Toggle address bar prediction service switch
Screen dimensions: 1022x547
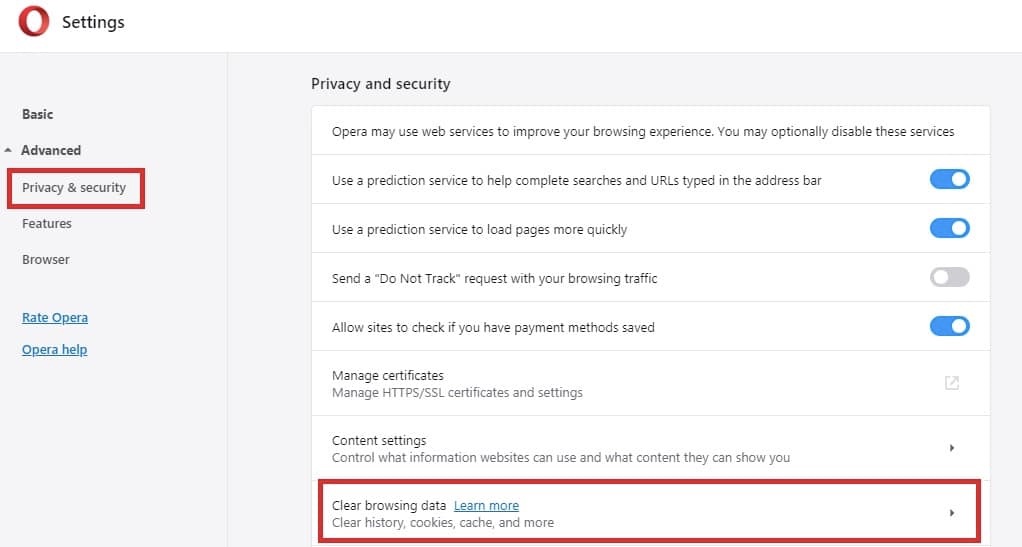point(949,180)
